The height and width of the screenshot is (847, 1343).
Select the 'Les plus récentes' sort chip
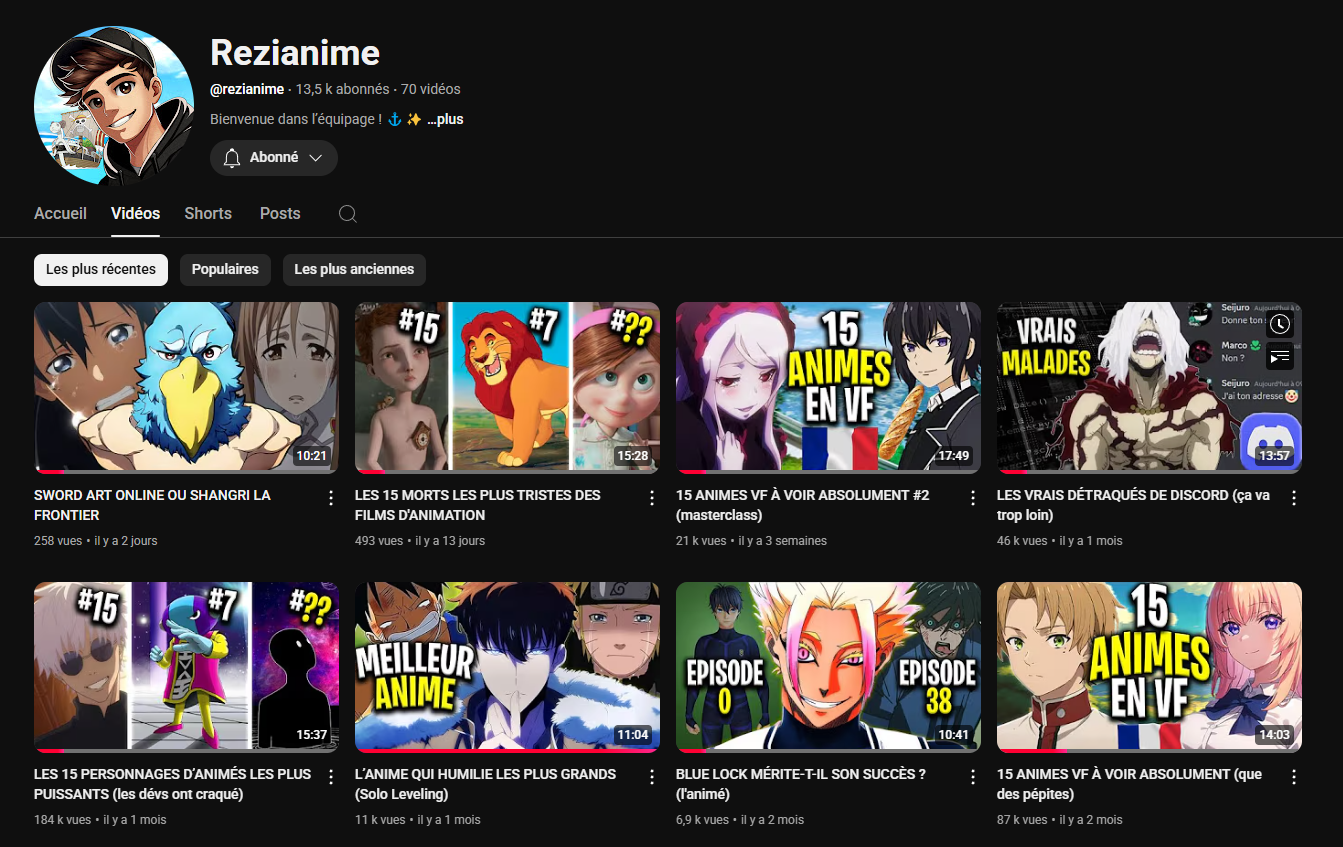[x=101, y=270]
